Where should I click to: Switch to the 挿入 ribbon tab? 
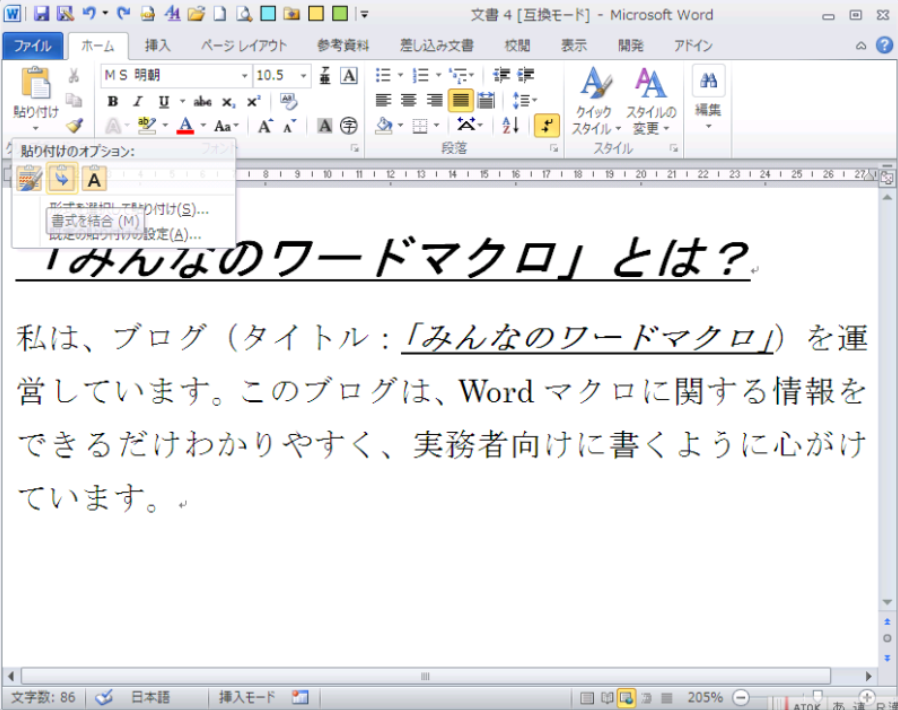click(157, 45)
